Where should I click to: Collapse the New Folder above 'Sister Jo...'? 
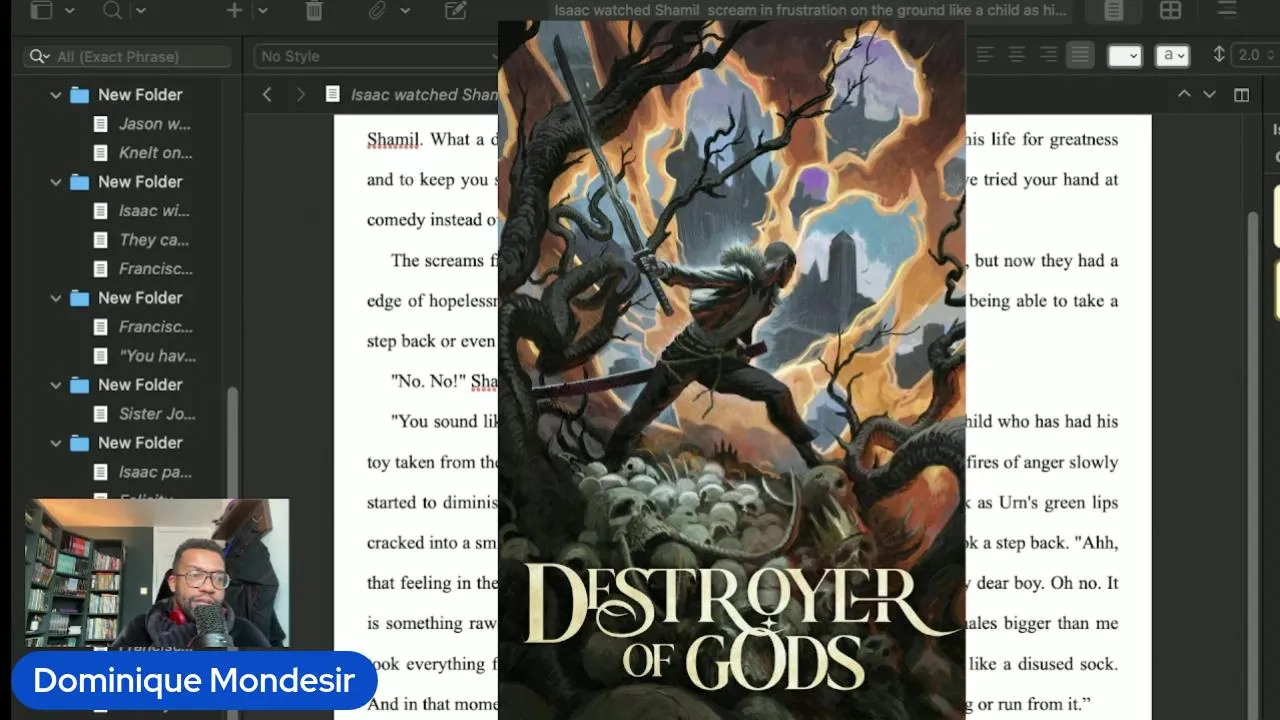pyautogui.click(x=56, y=385)
